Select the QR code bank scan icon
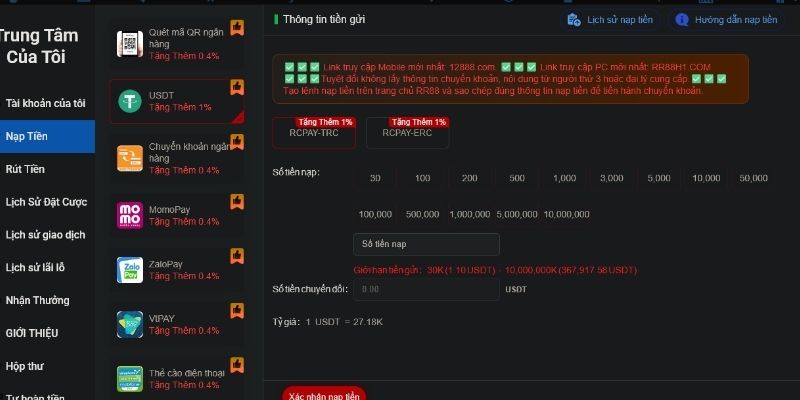Screen dimensions: 800x400 pyautogui.click(x=129, y=43)
